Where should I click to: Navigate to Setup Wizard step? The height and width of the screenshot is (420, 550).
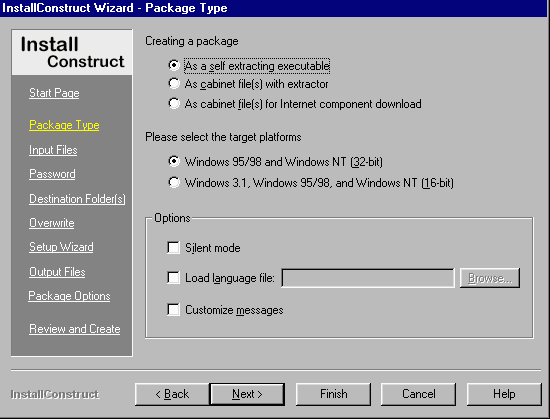pyautogui.click(x=61, y=247)
